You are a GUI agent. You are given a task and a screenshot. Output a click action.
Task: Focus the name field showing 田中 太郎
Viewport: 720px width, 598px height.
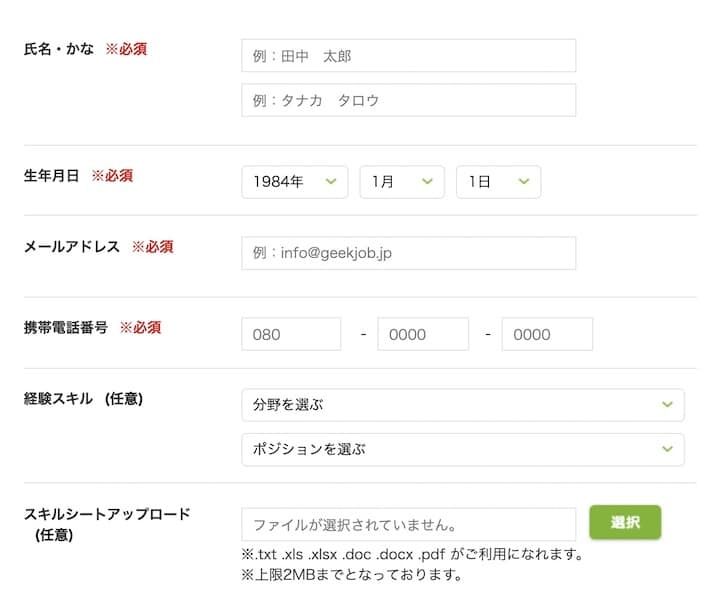pyautogui.click(x=408, y=56)
